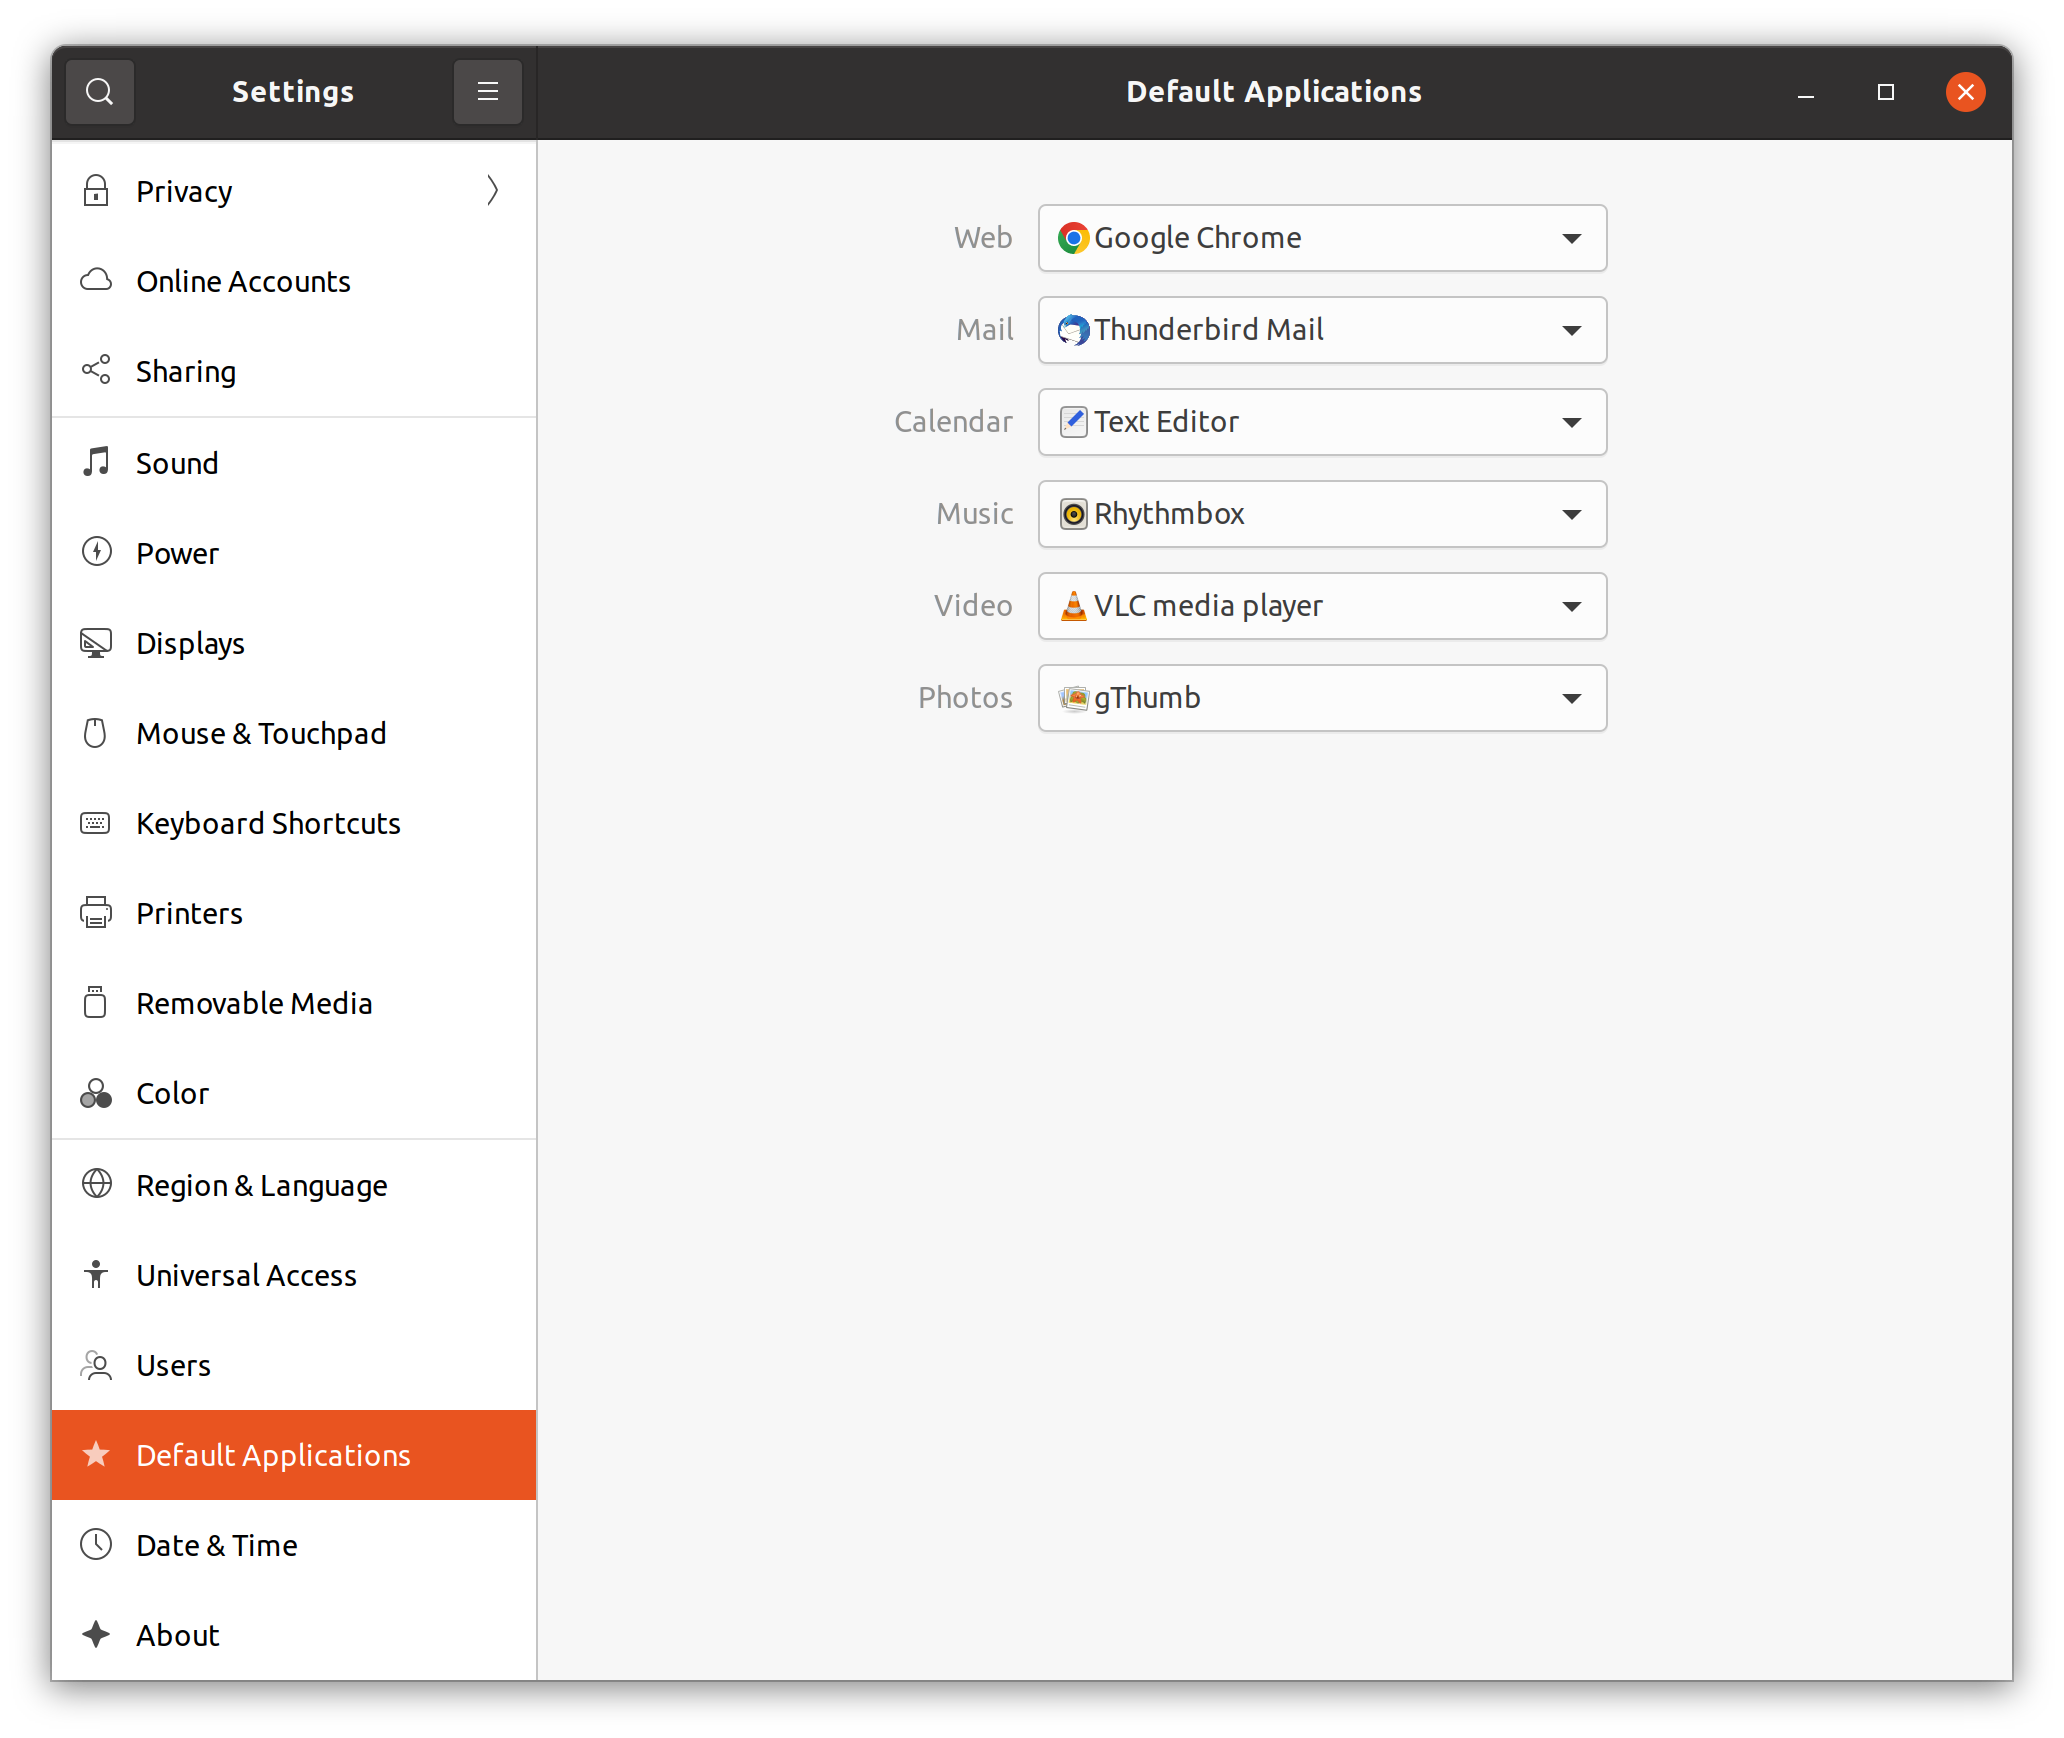Expand the Privacy chevron arrow
The height and width of the screenshot is (1738, 2064).
point(492,190)
